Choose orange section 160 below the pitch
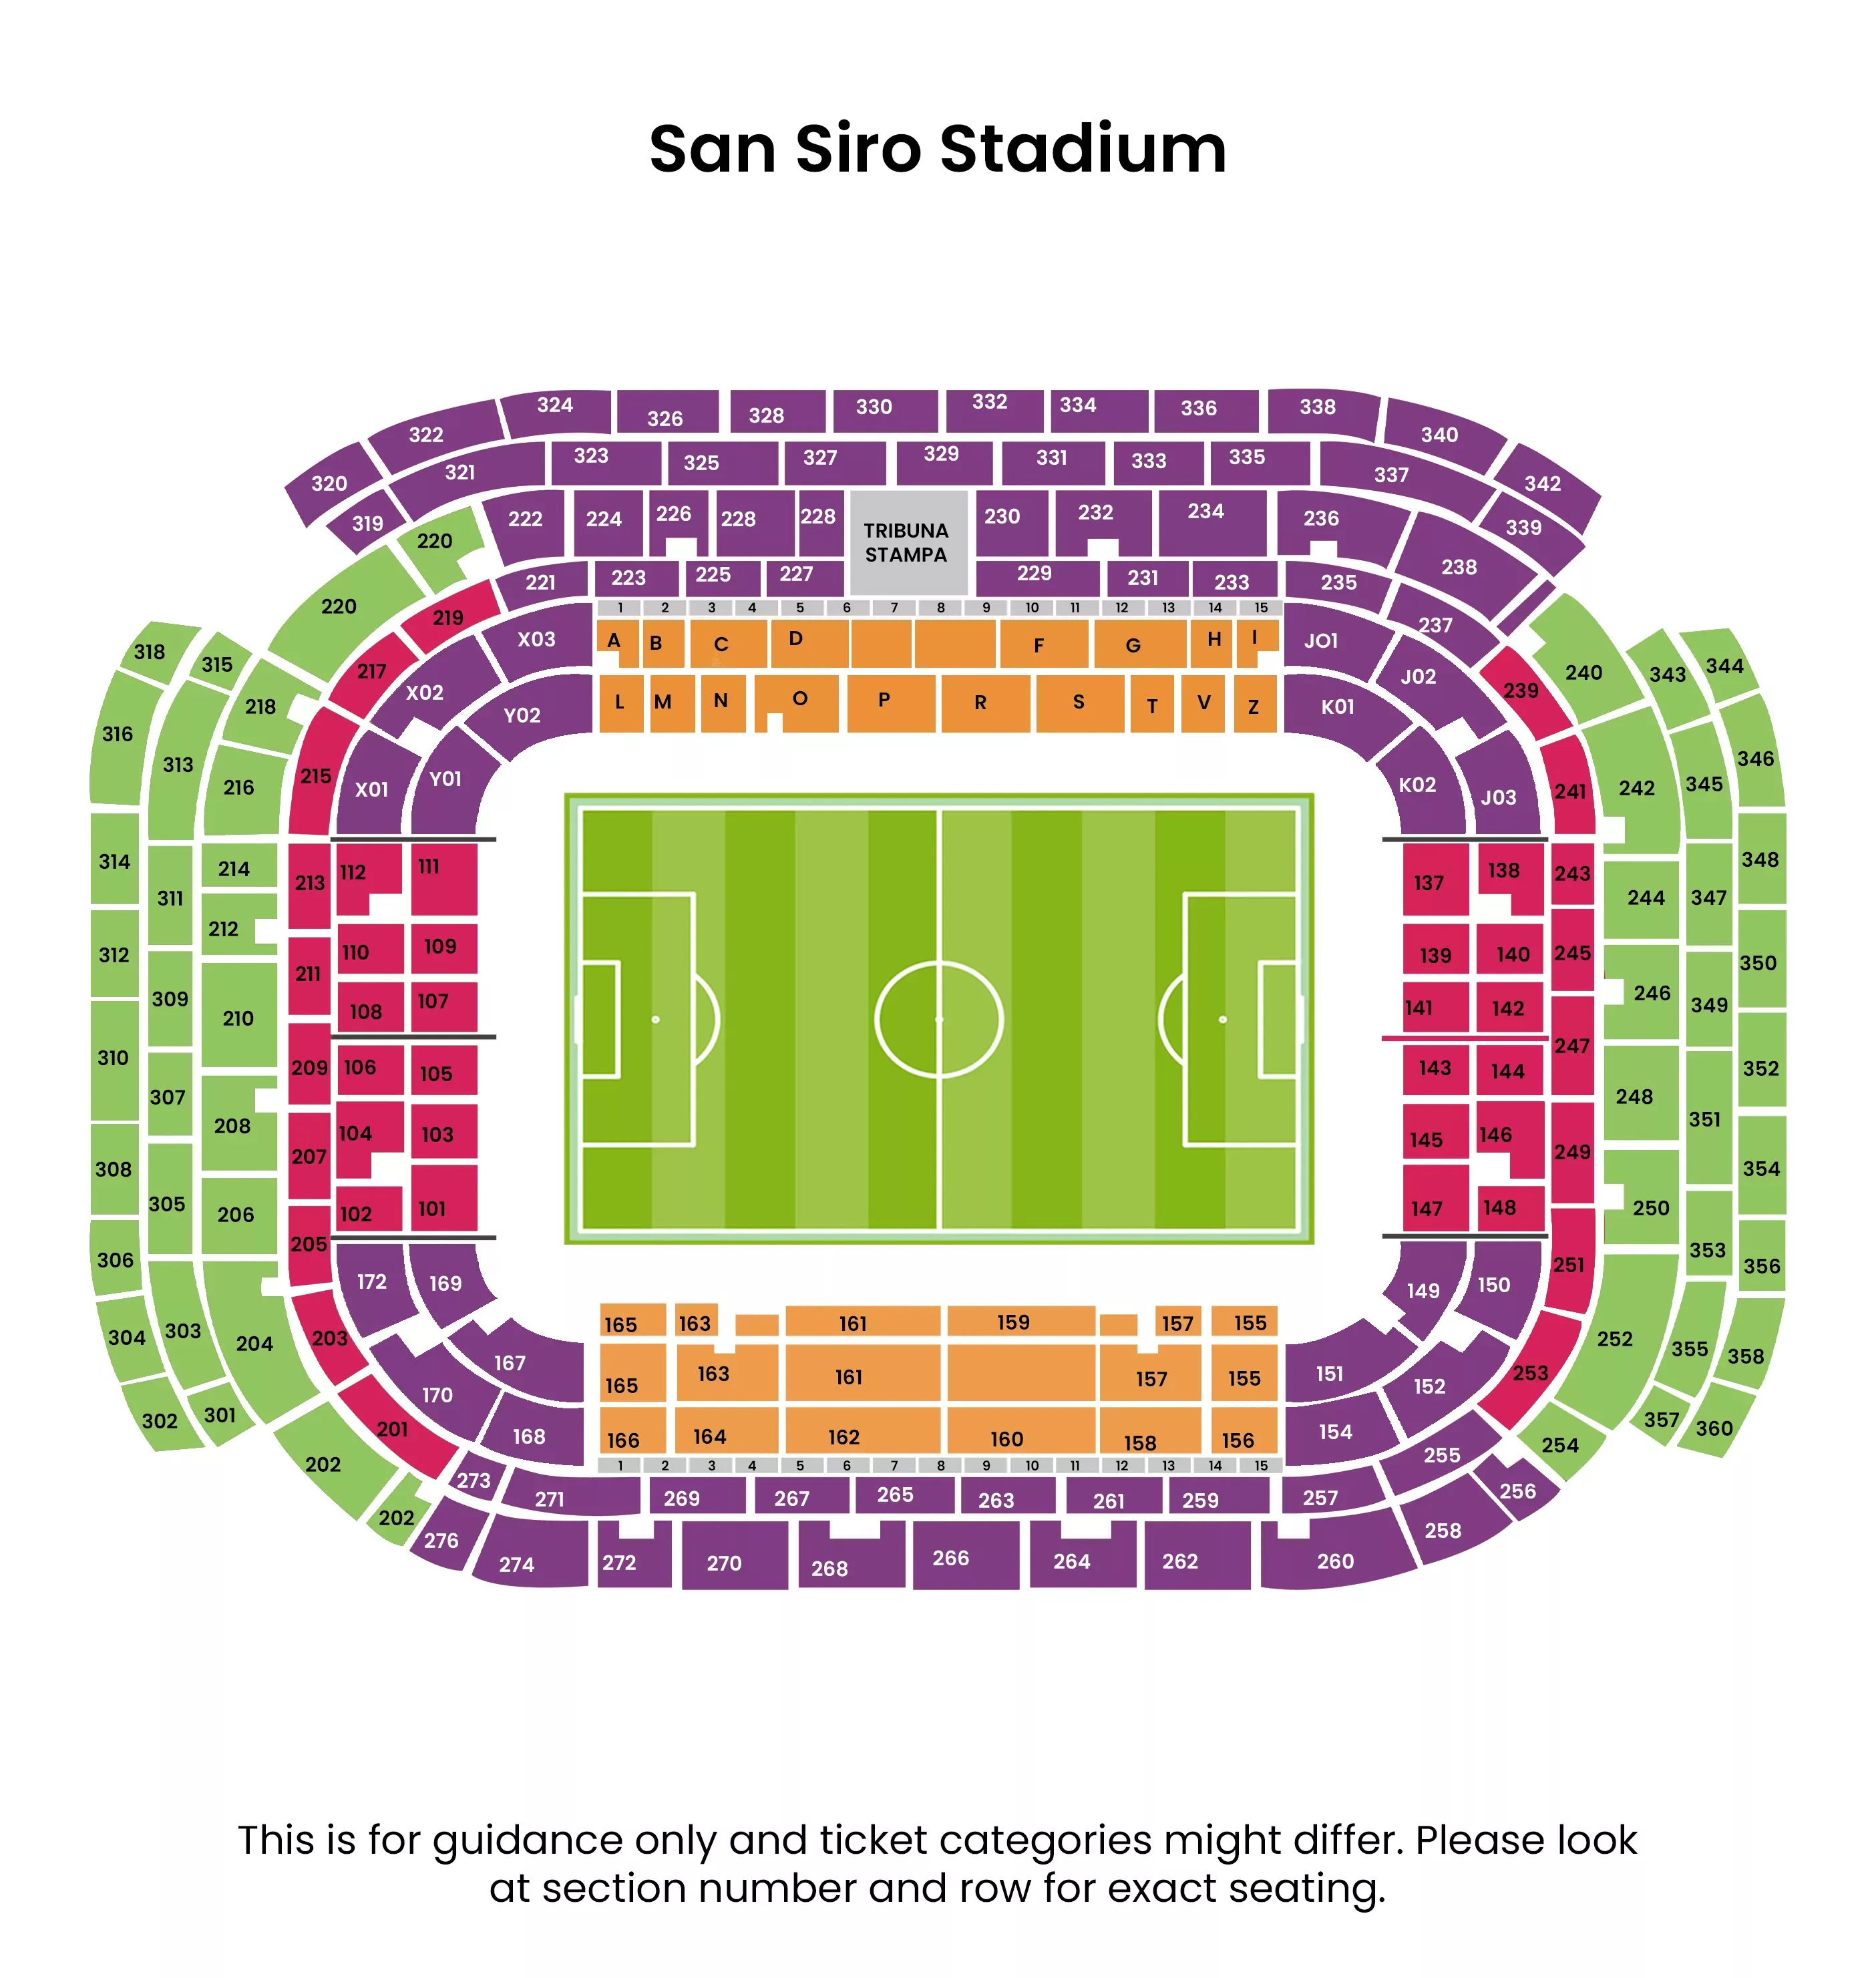1876x1978 pixels. point(1007,1438)
